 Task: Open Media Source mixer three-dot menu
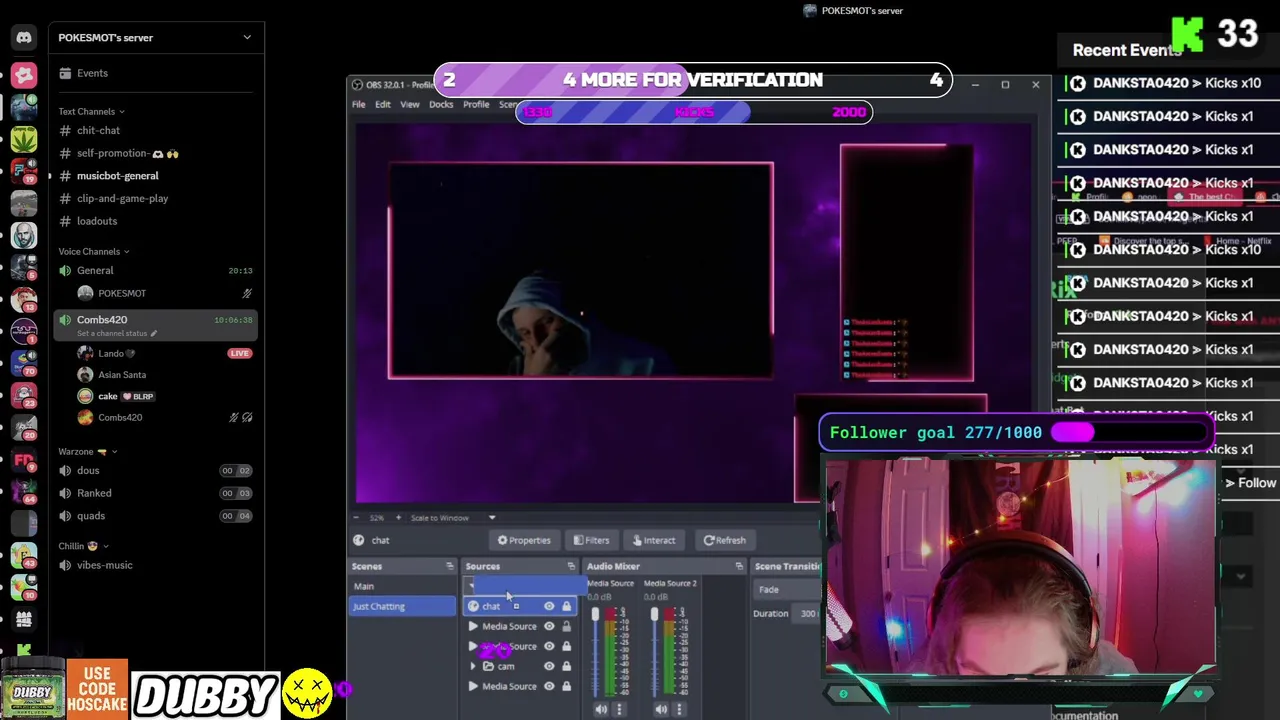(x=619, y=709)
